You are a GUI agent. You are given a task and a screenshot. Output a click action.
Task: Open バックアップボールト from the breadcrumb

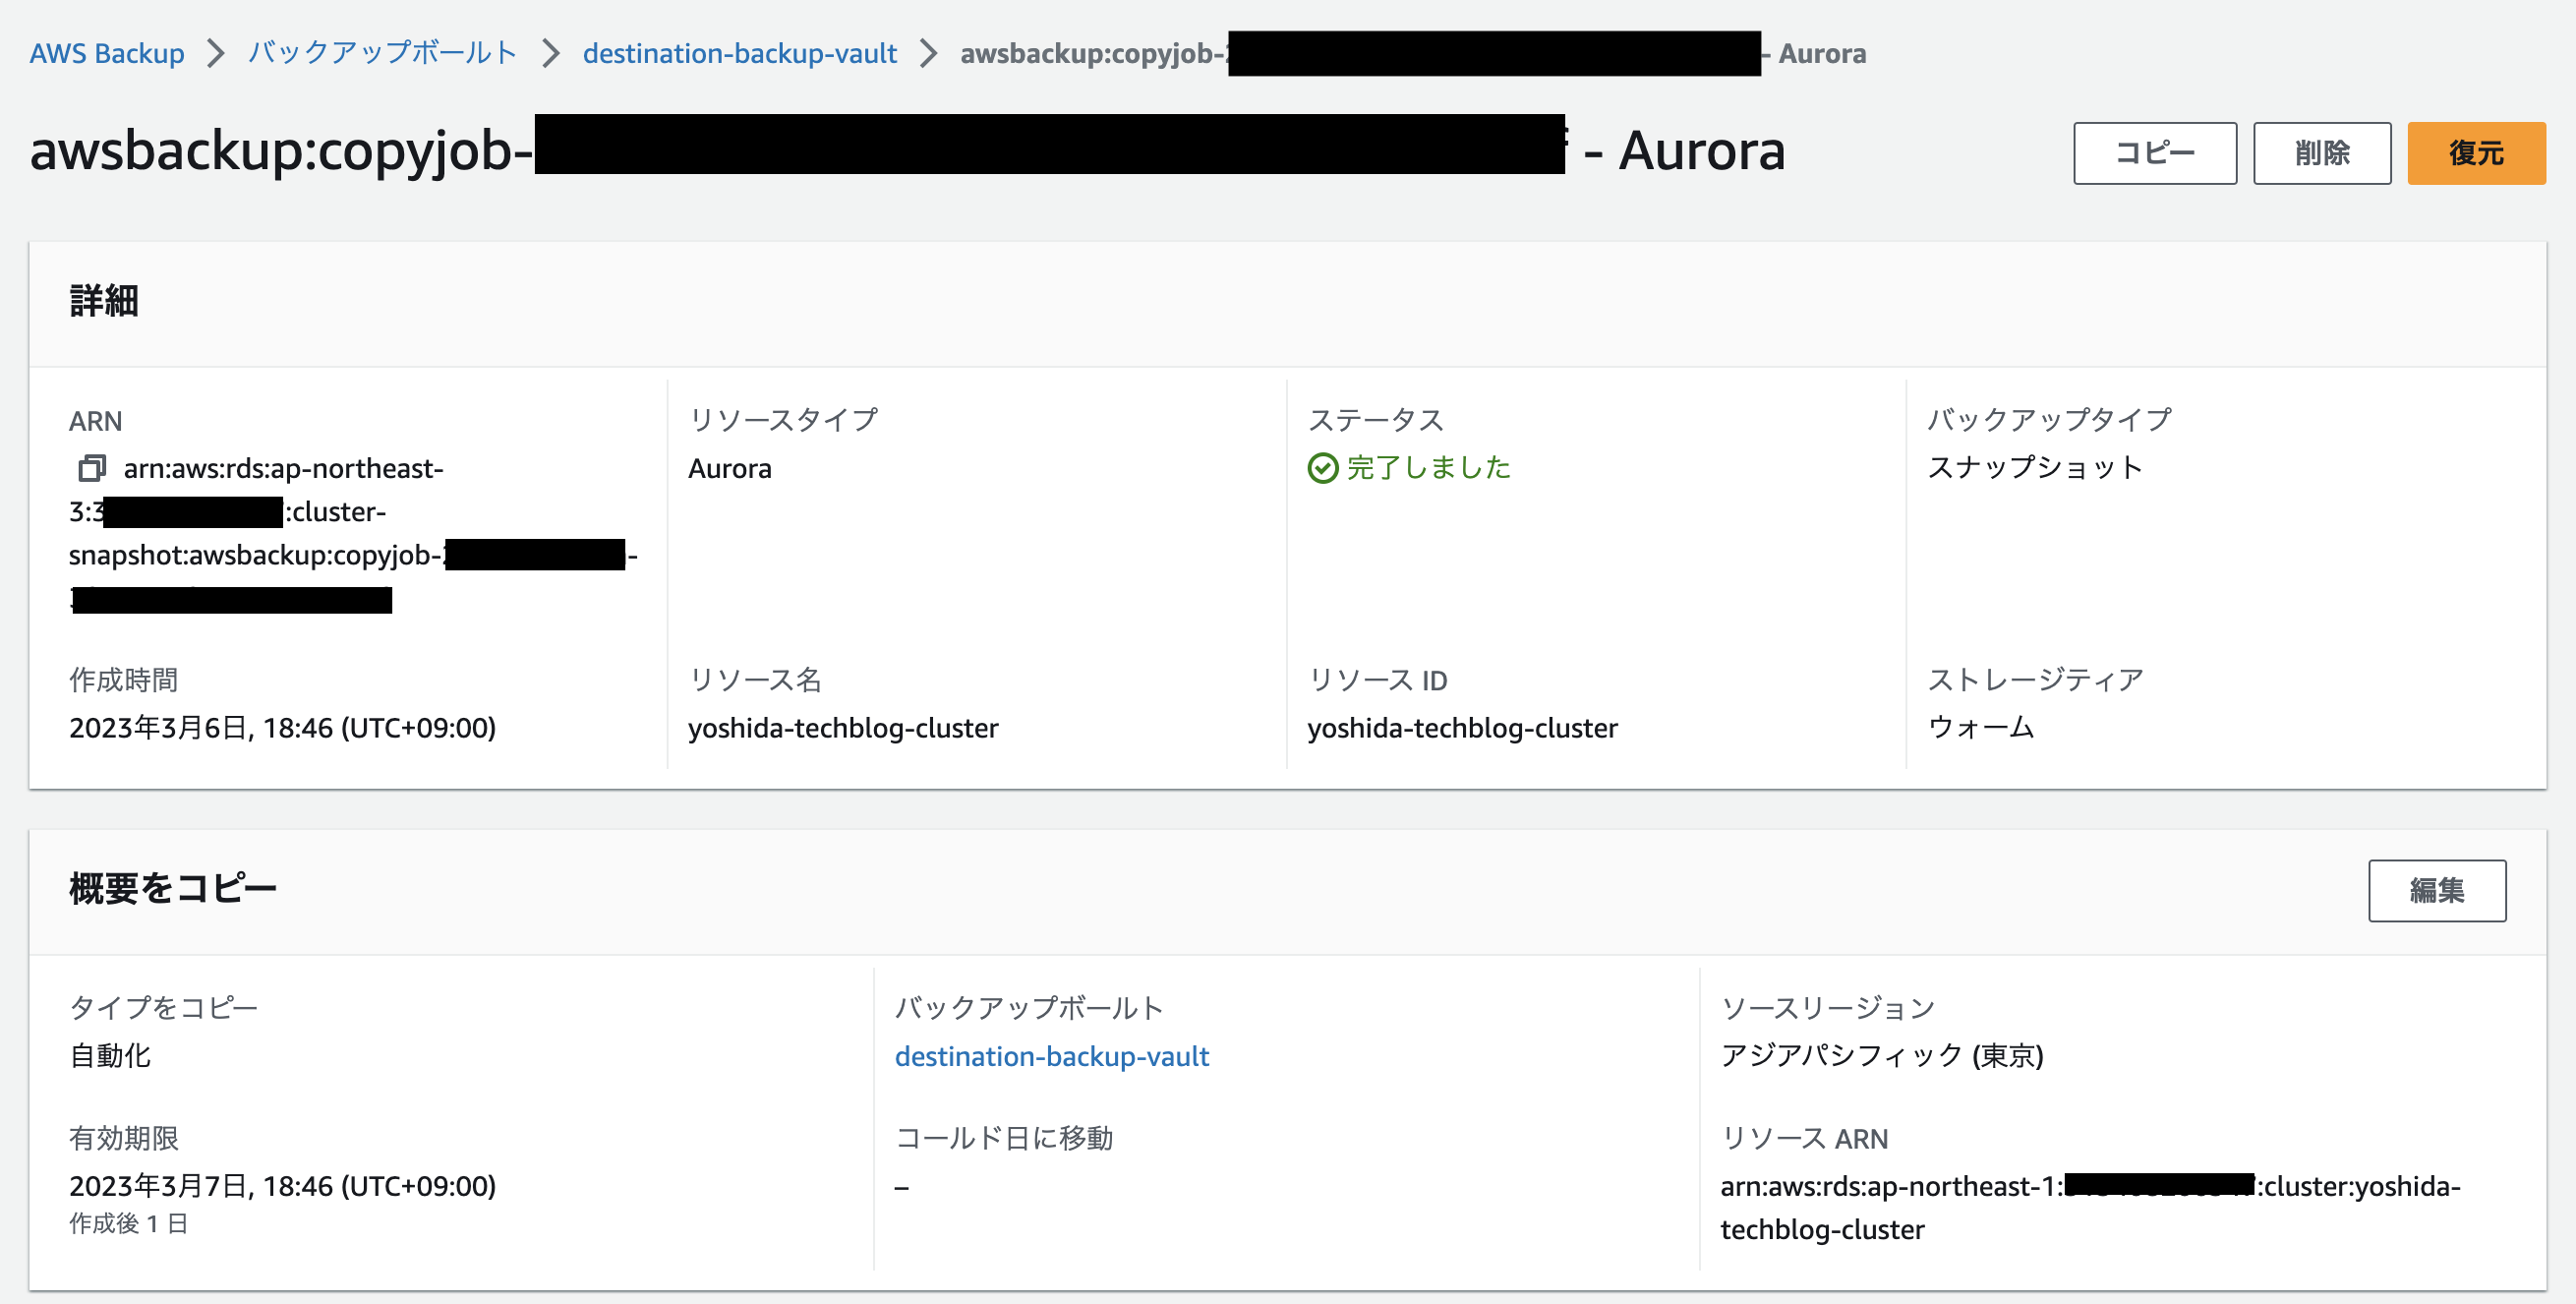pos(381,53)
